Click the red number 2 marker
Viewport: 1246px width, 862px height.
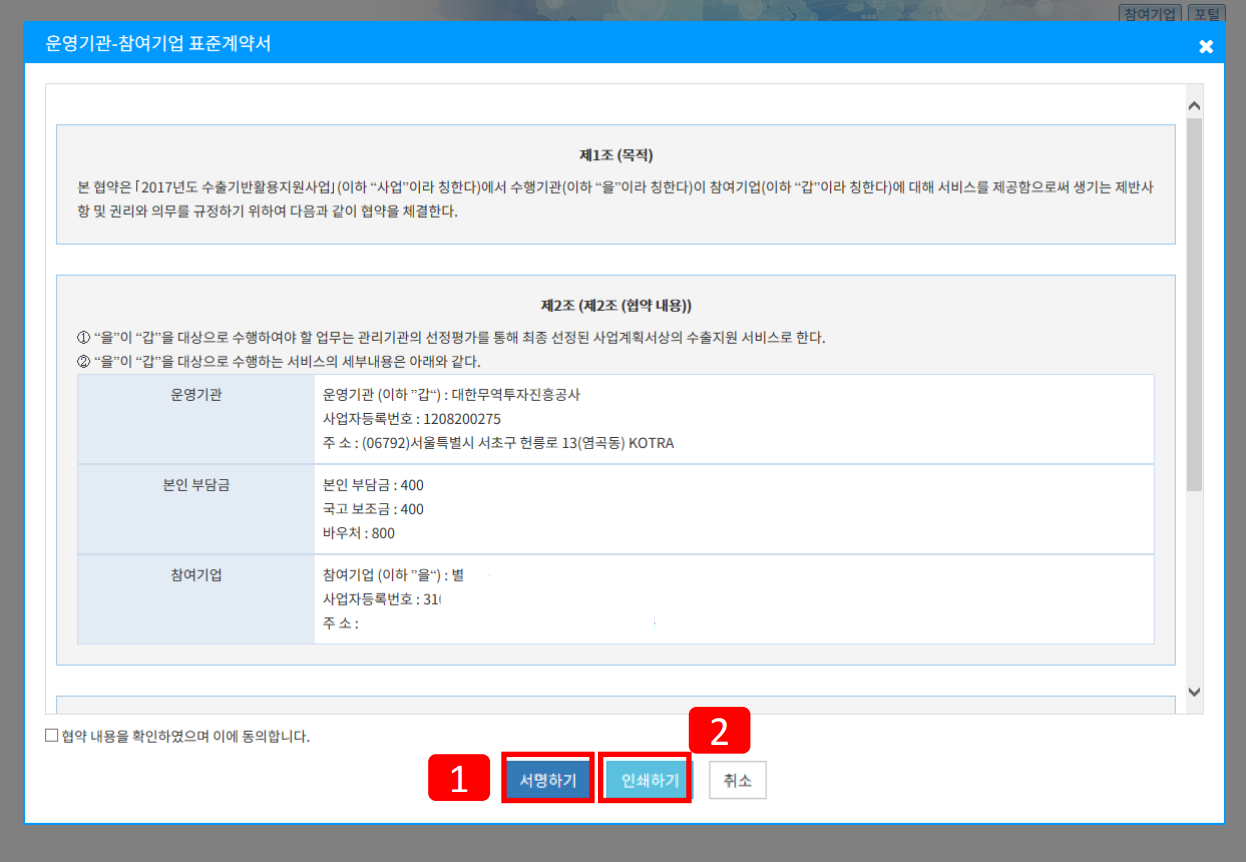point(719,731)
